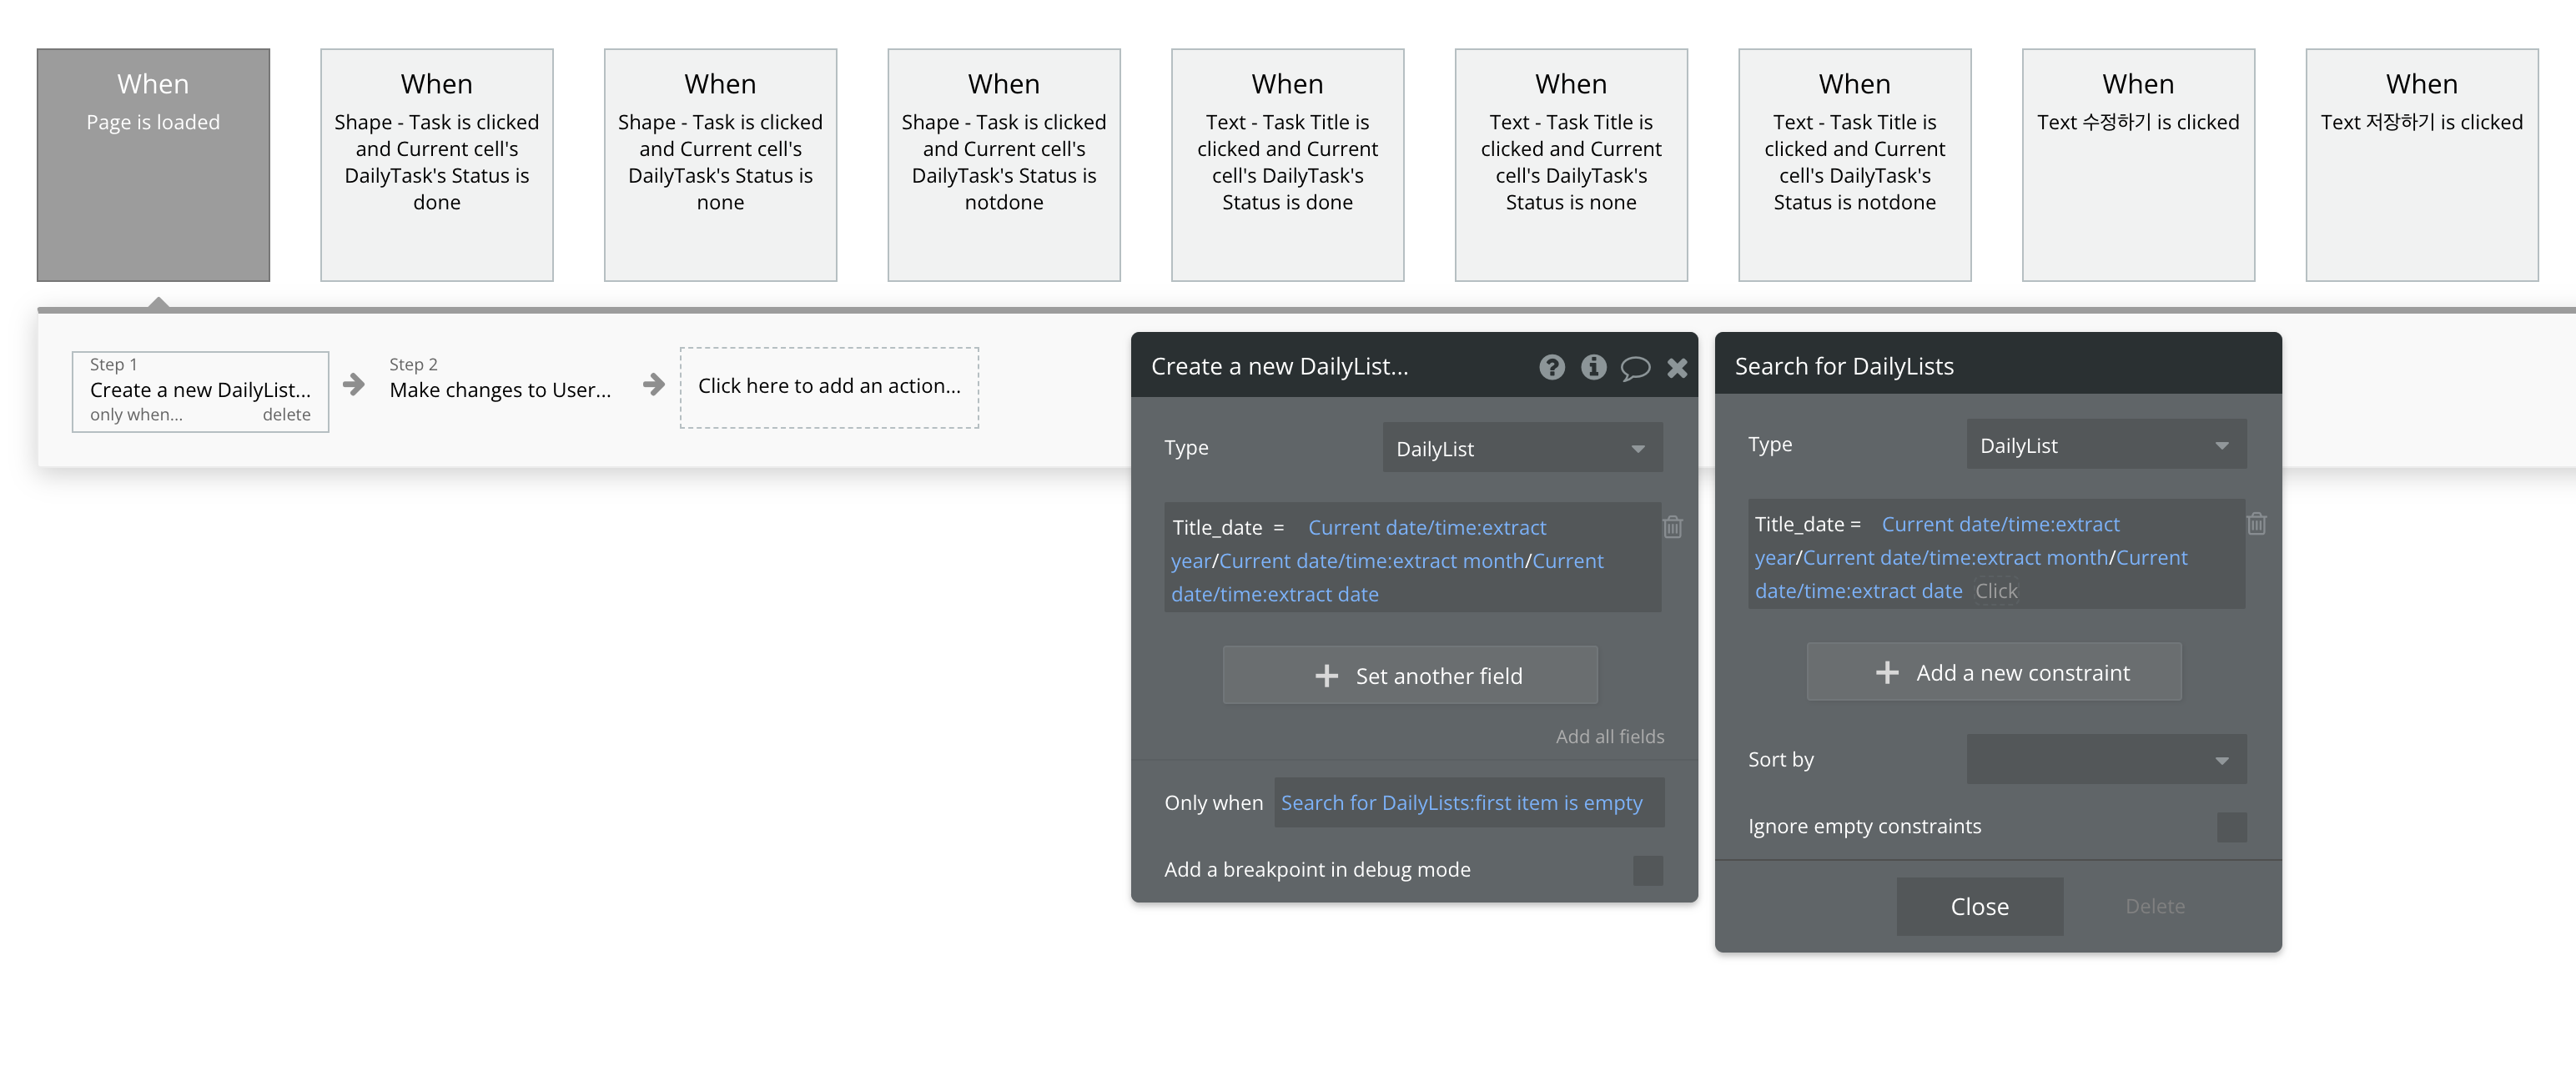Viewport: 2576px width, 1086px height.
Task: Open Step 2 Make changes to User
Action: (x=499, y=389)
